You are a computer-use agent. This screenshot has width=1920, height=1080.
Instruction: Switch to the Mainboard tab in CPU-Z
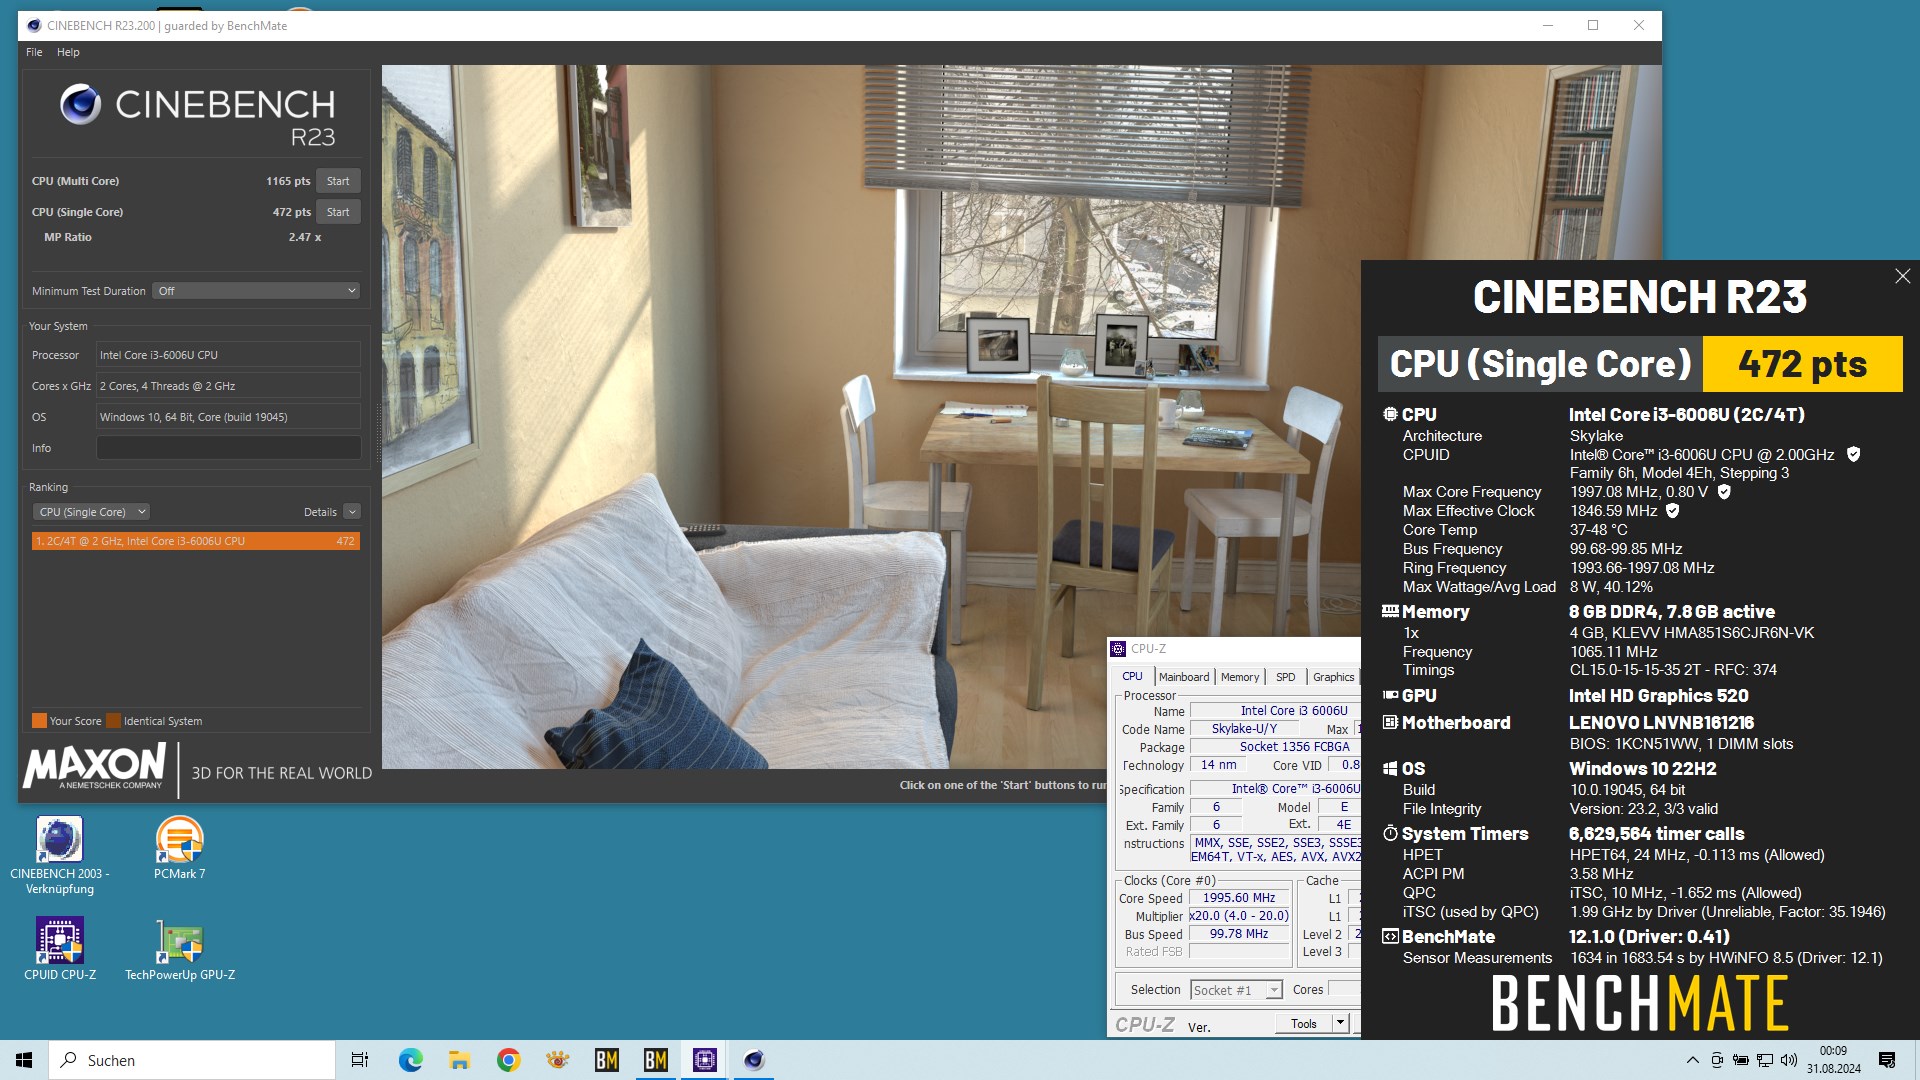click(1184, 677)
